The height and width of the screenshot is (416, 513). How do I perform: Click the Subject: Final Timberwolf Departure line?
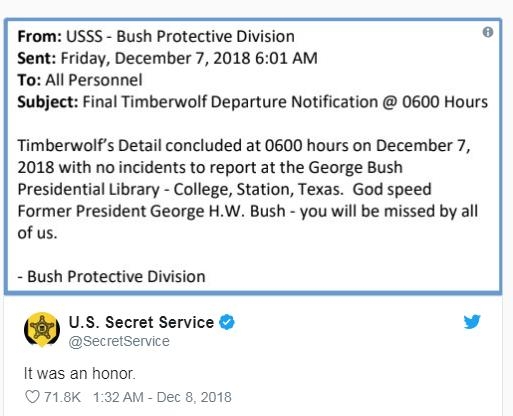253,102
